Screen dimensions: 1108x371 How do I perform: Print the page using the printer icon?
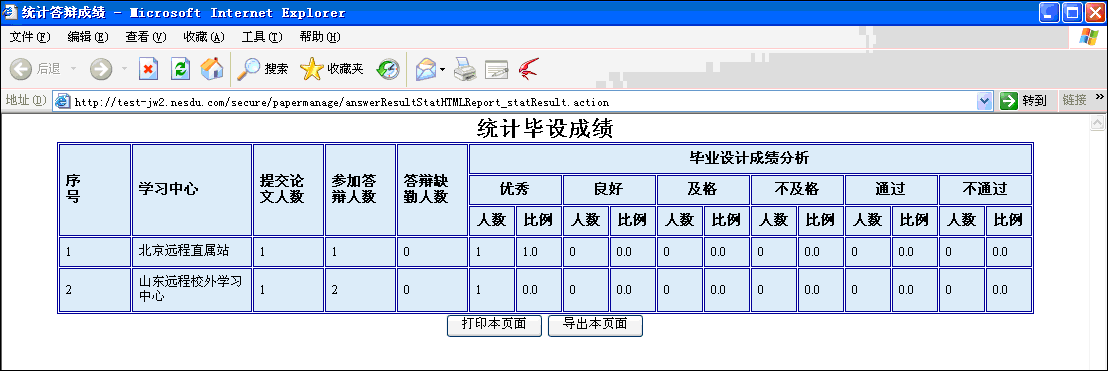(464, 69)
